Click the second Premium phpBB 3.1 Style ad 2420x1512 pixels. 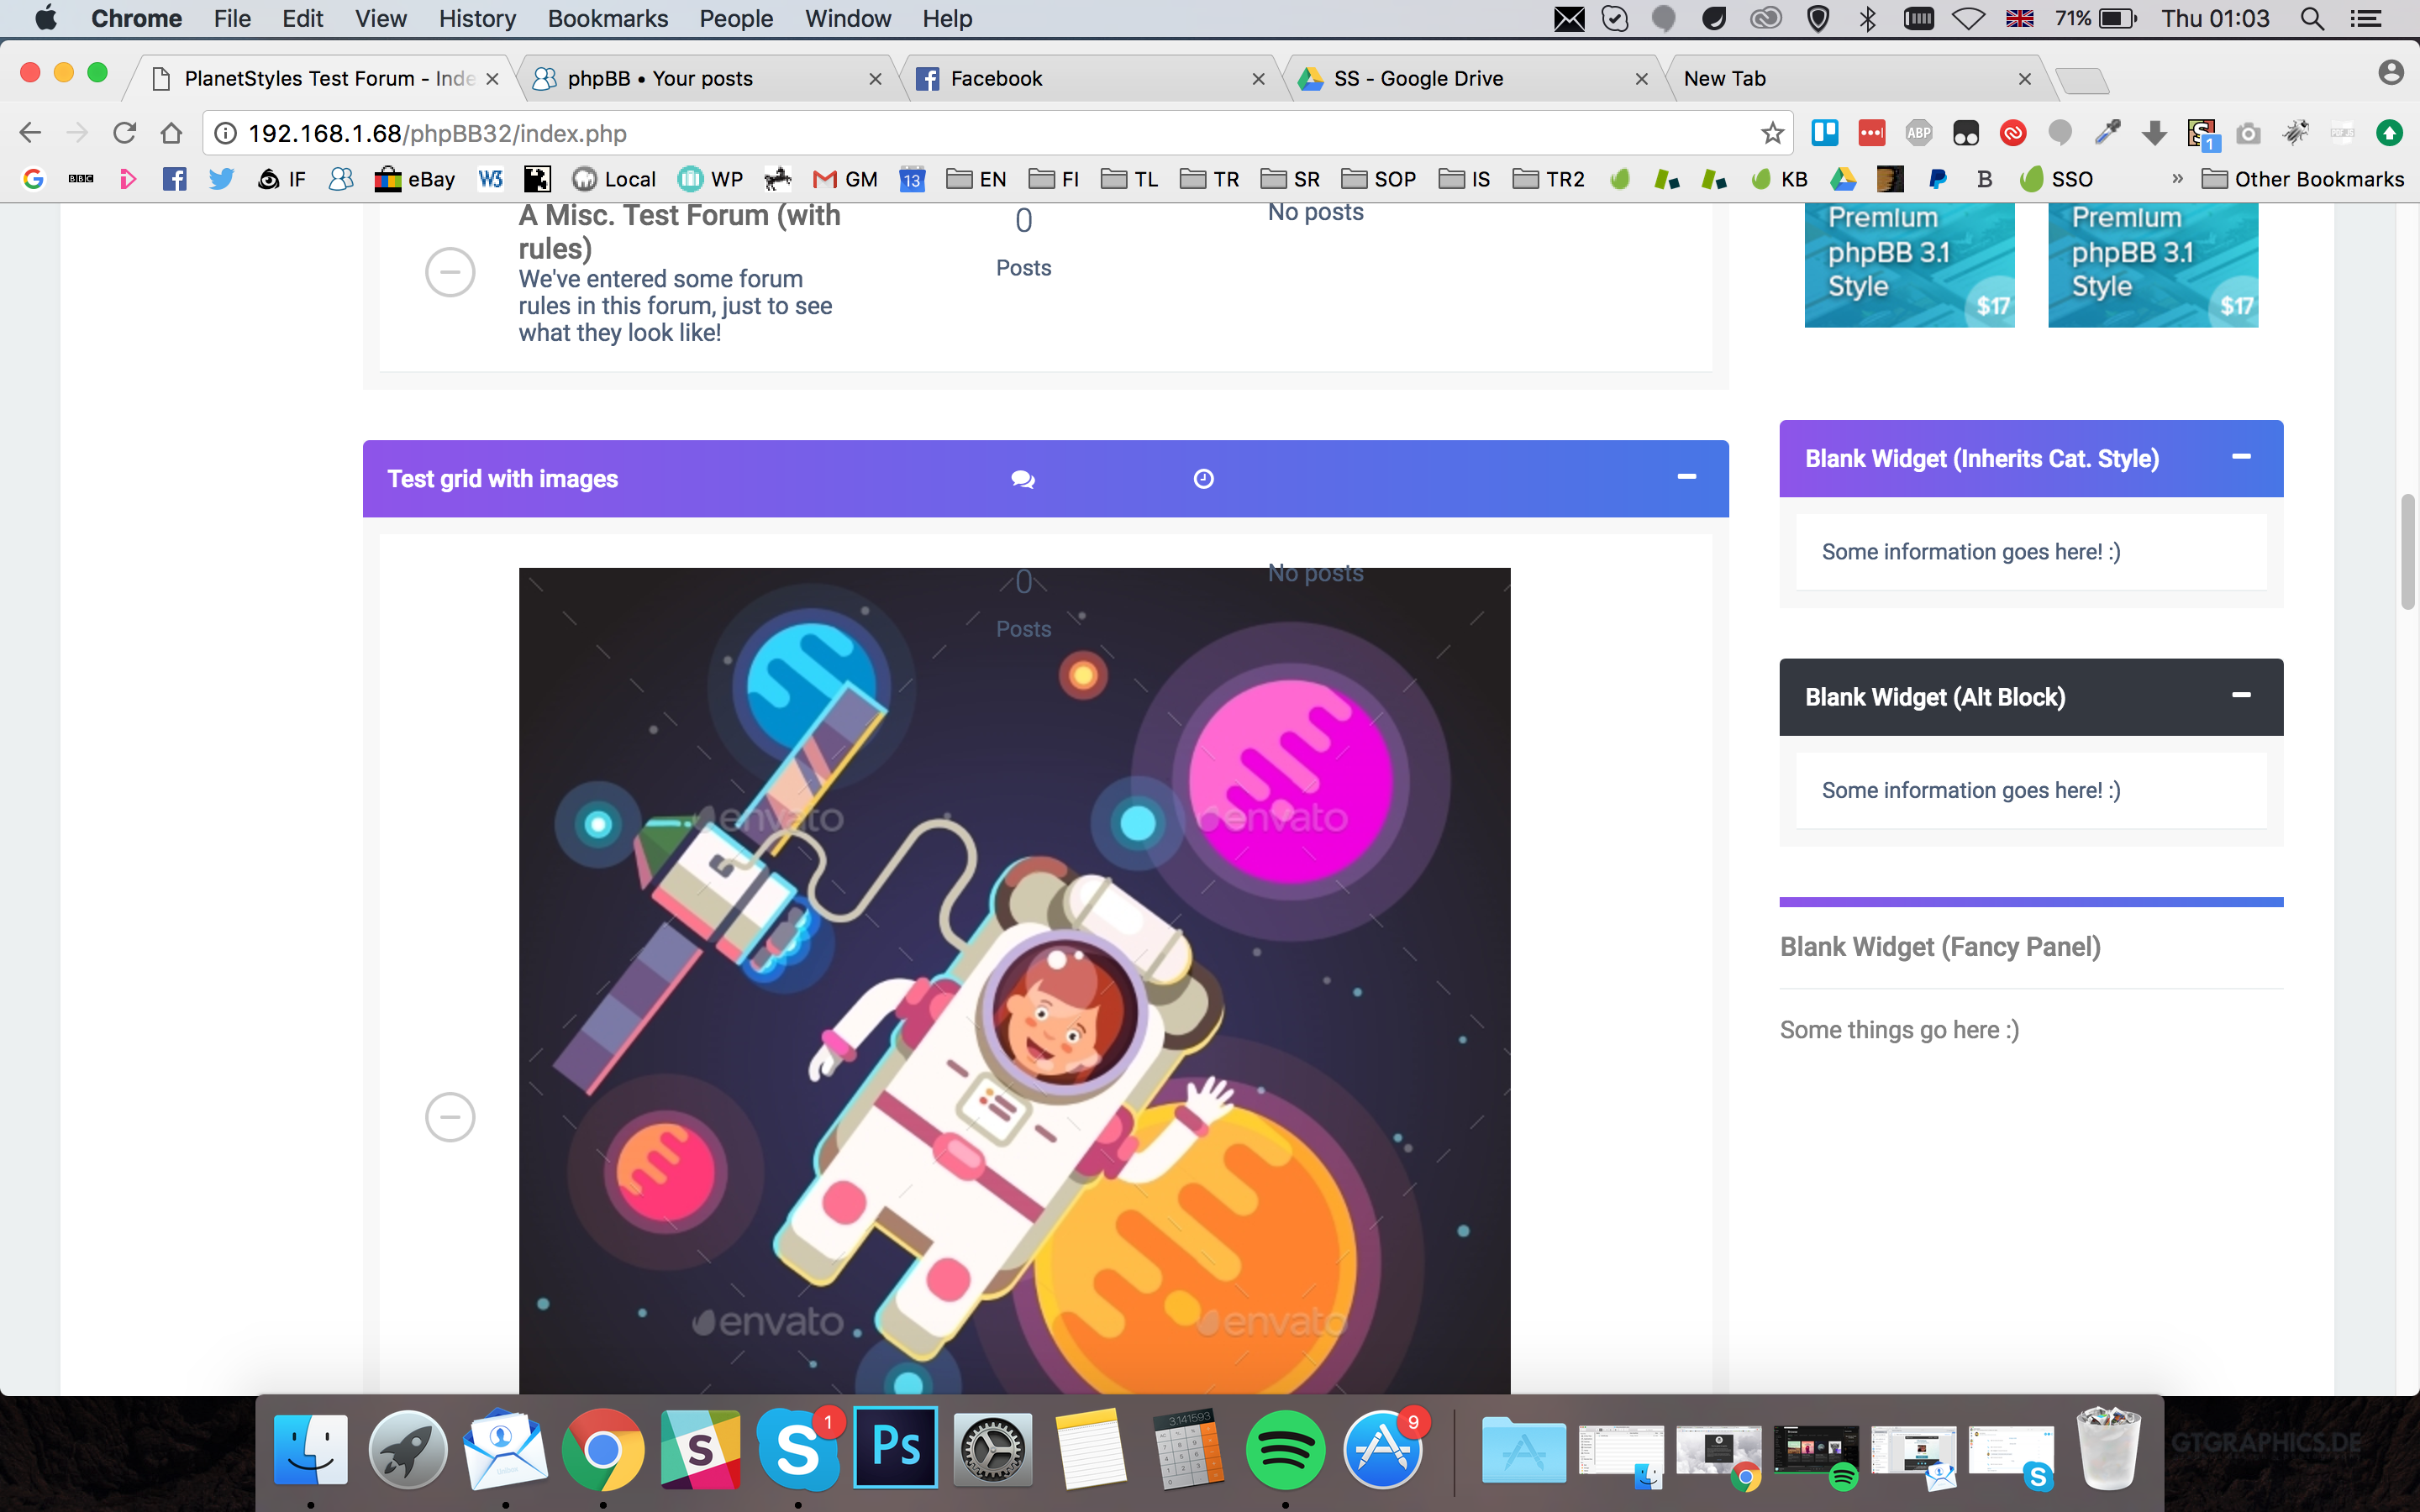(2153, 265)
